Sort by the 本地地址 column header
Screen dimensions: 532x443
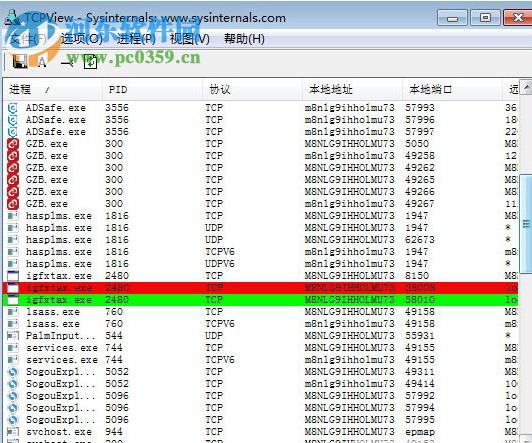coord(352,90)
